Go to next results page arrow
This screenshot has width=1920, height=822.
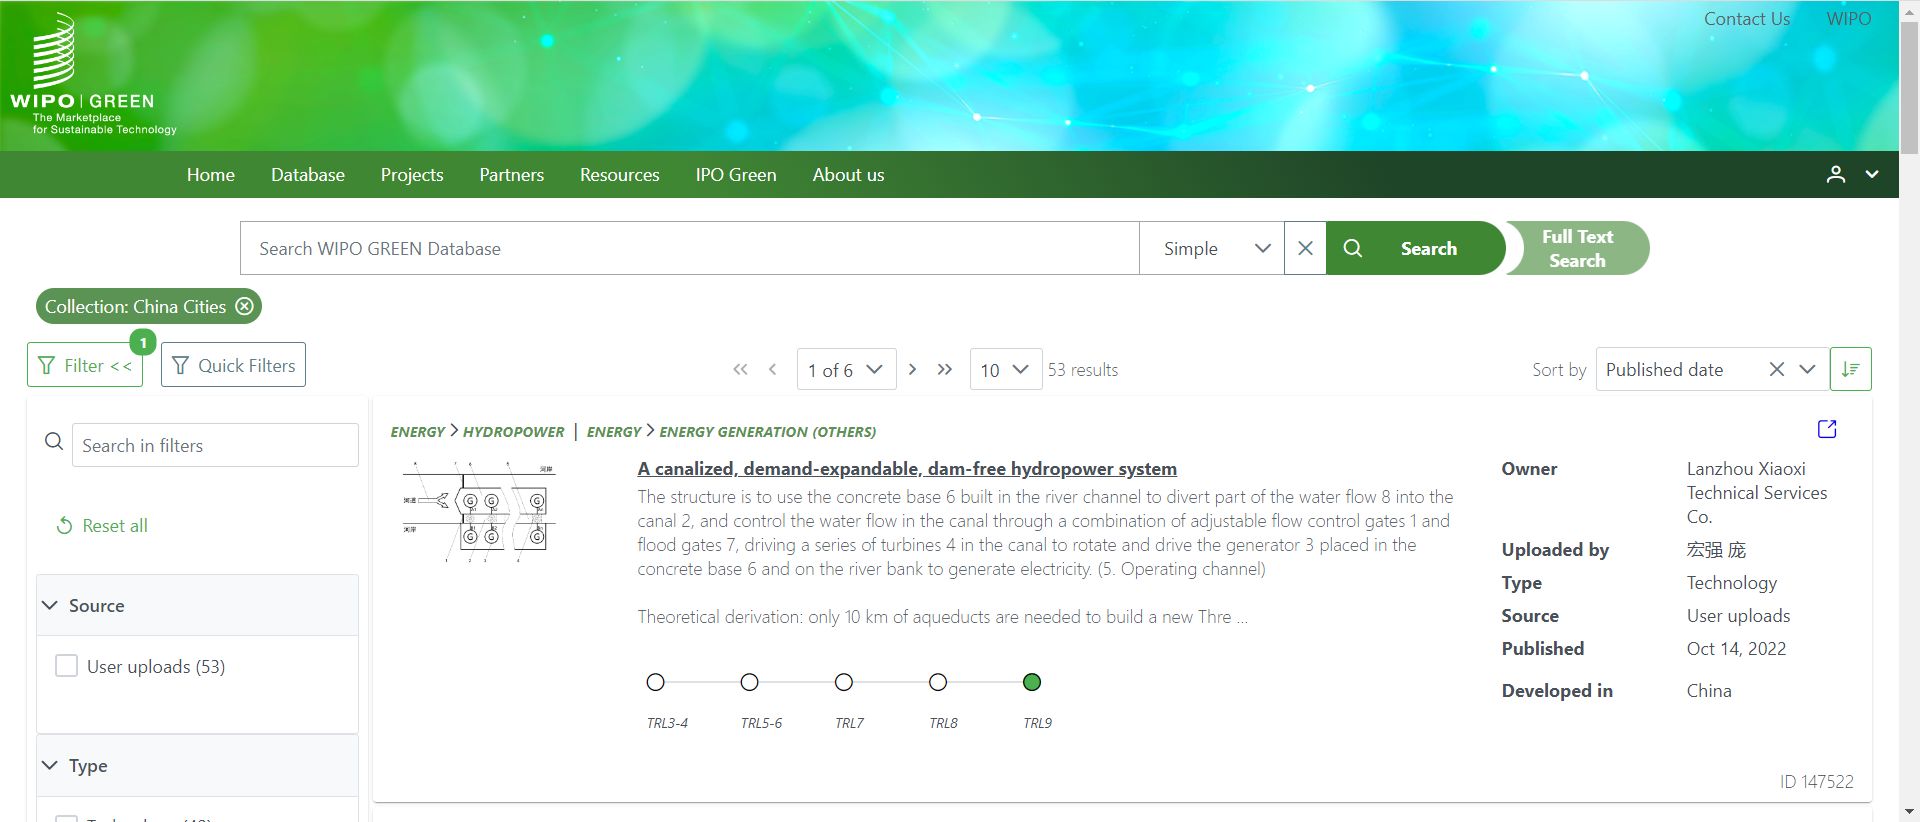coord(912,370)
